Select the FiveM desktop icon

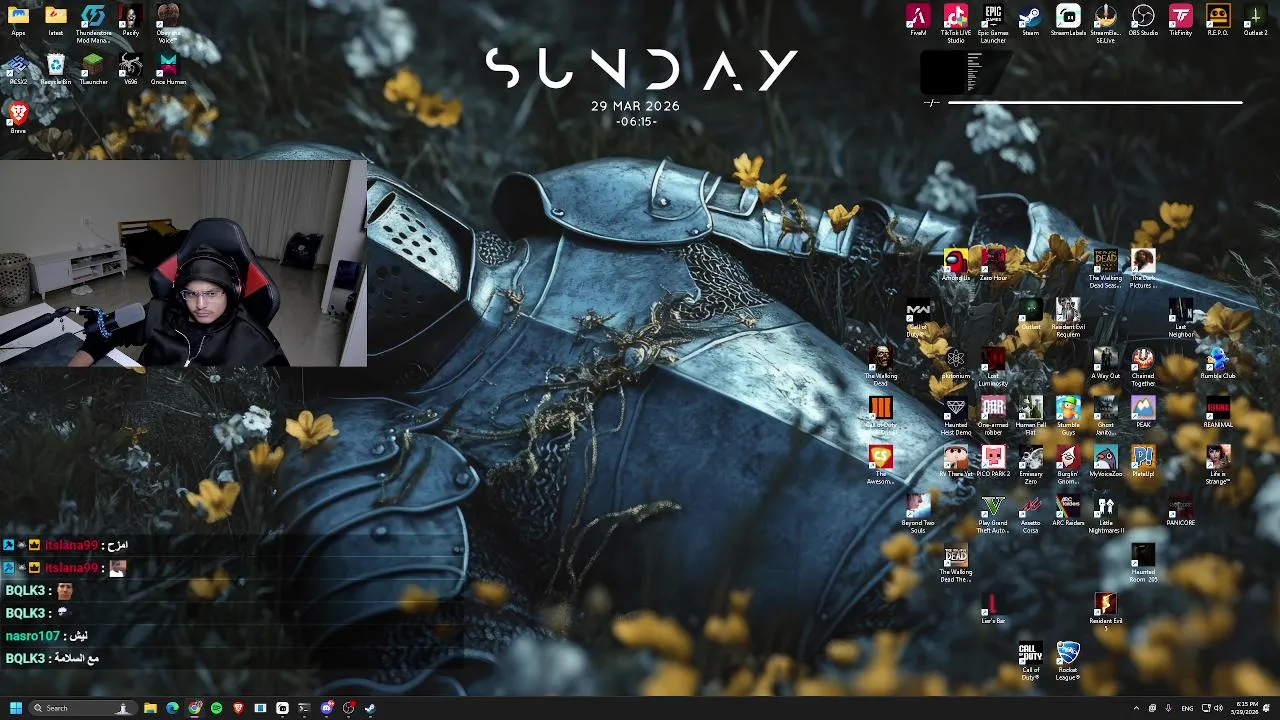click(918, 21)
